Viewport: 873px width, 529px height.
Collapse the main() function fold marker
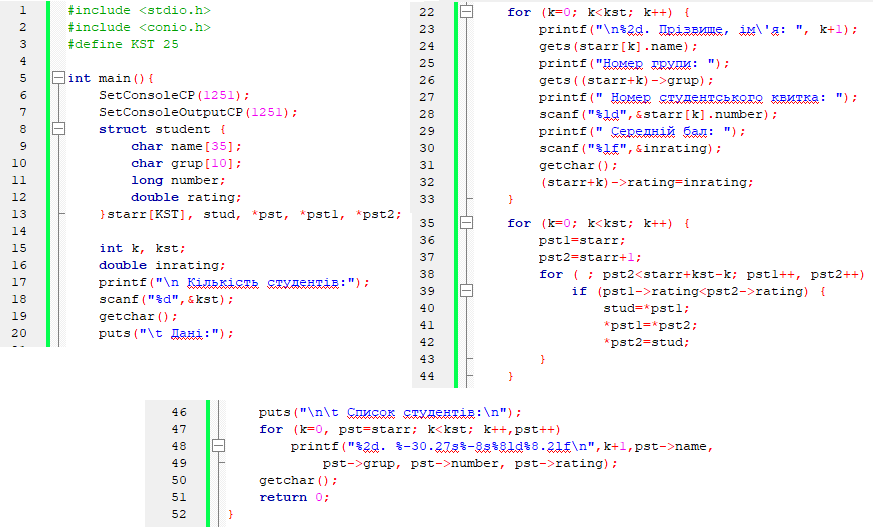58,78
